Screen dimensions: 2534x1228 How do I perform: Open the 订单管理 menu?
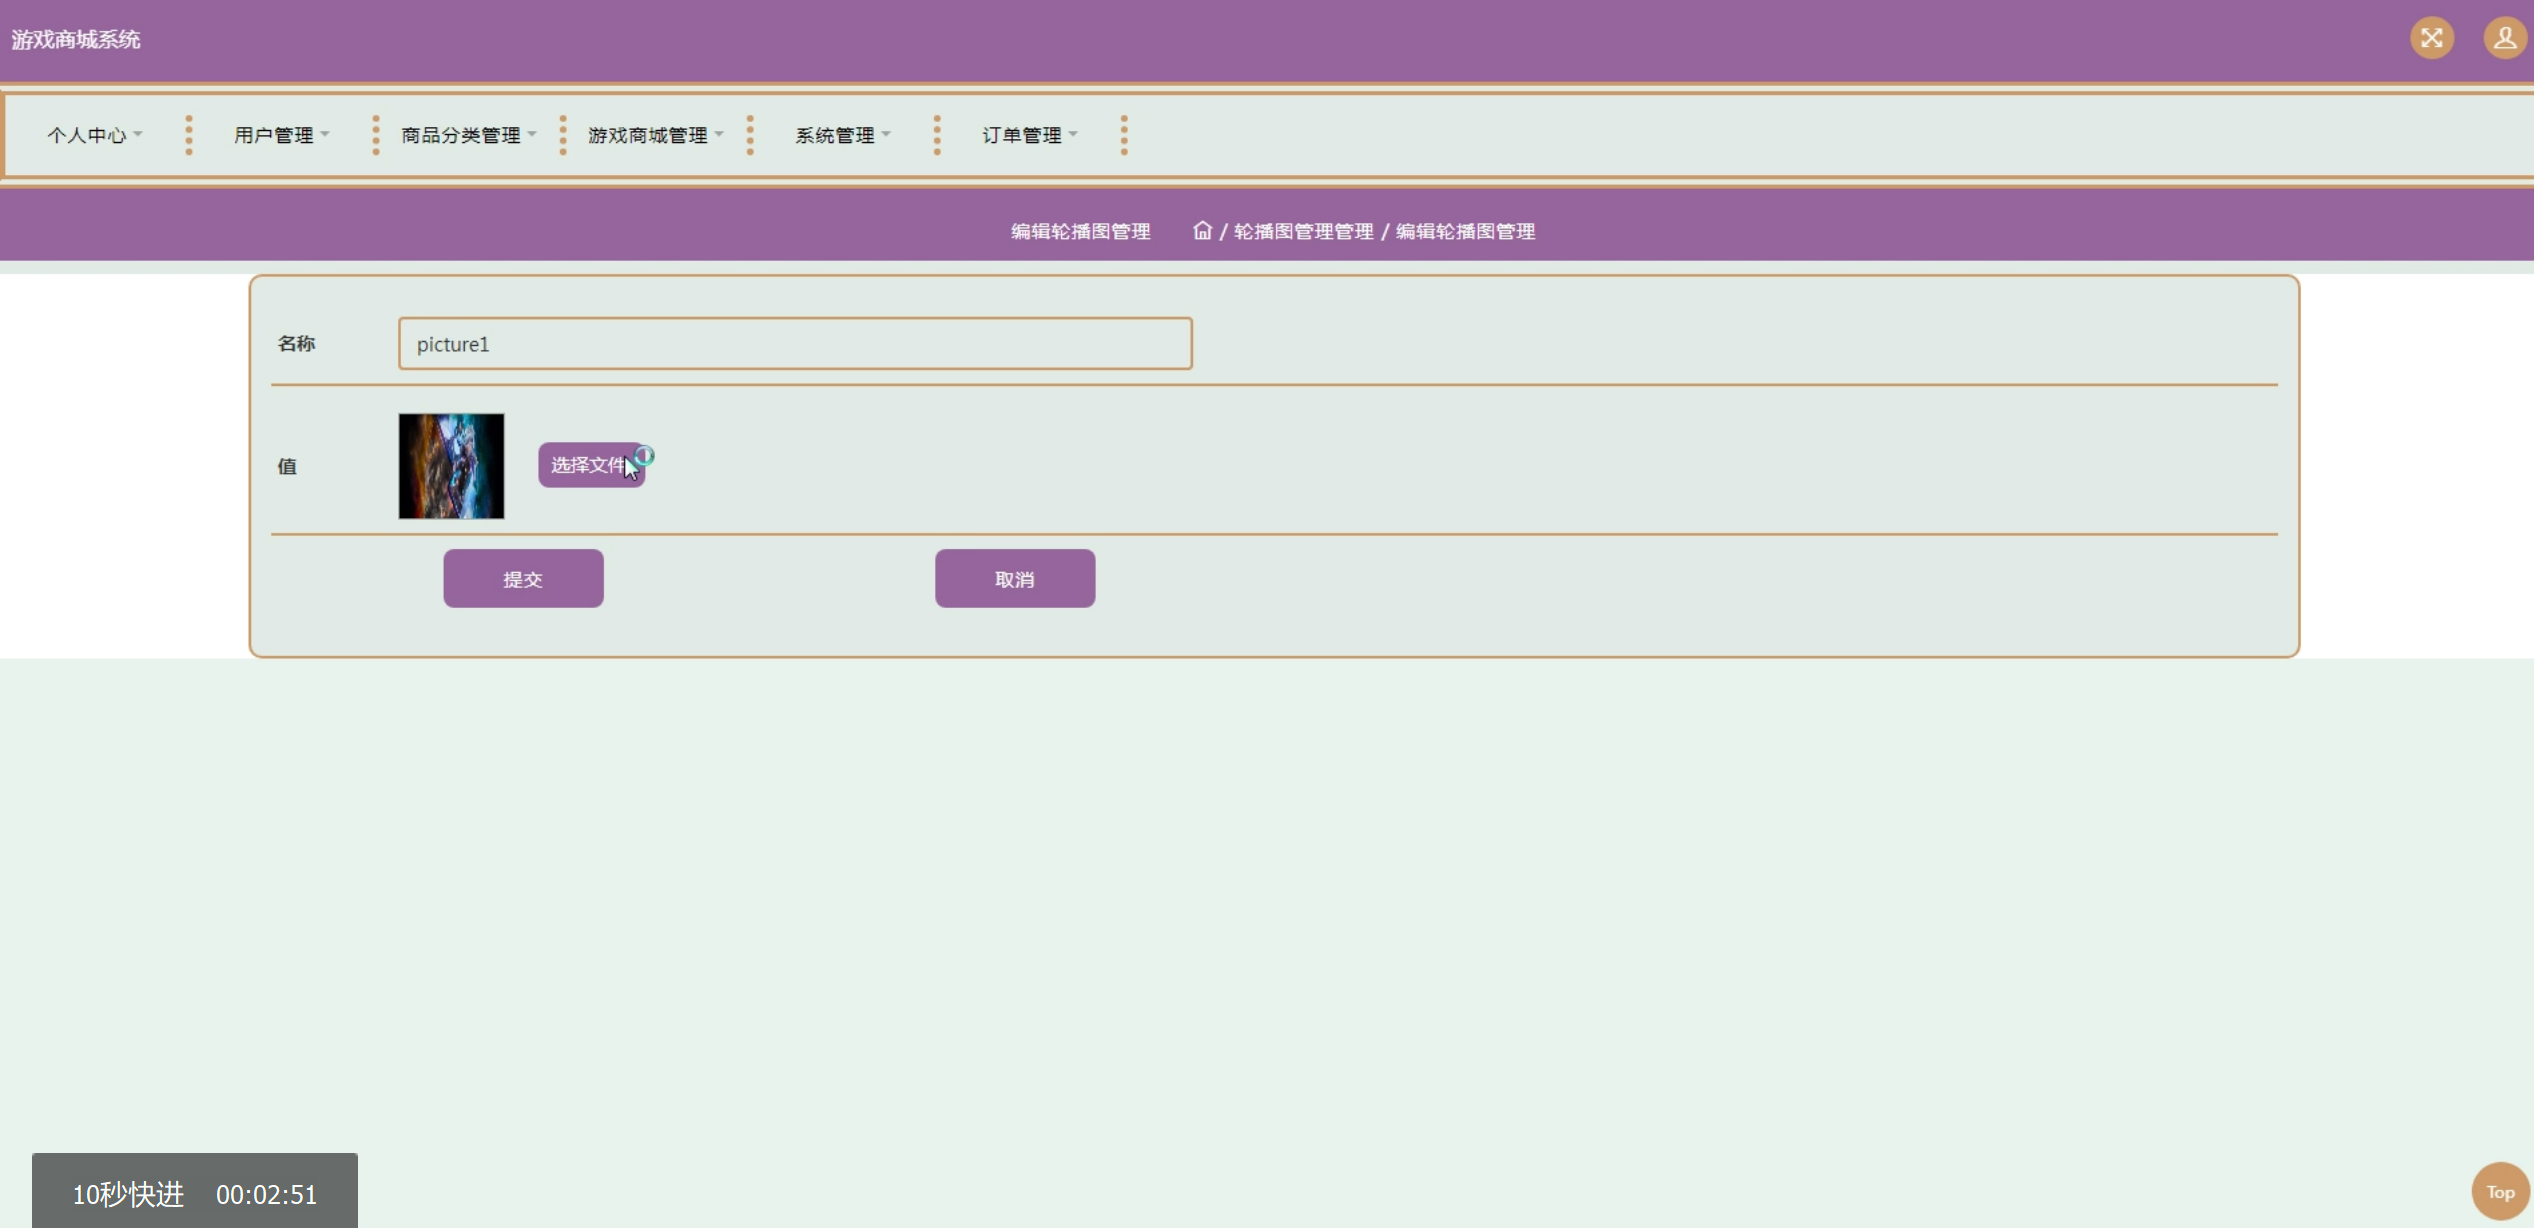click(x=1029, y=135)
